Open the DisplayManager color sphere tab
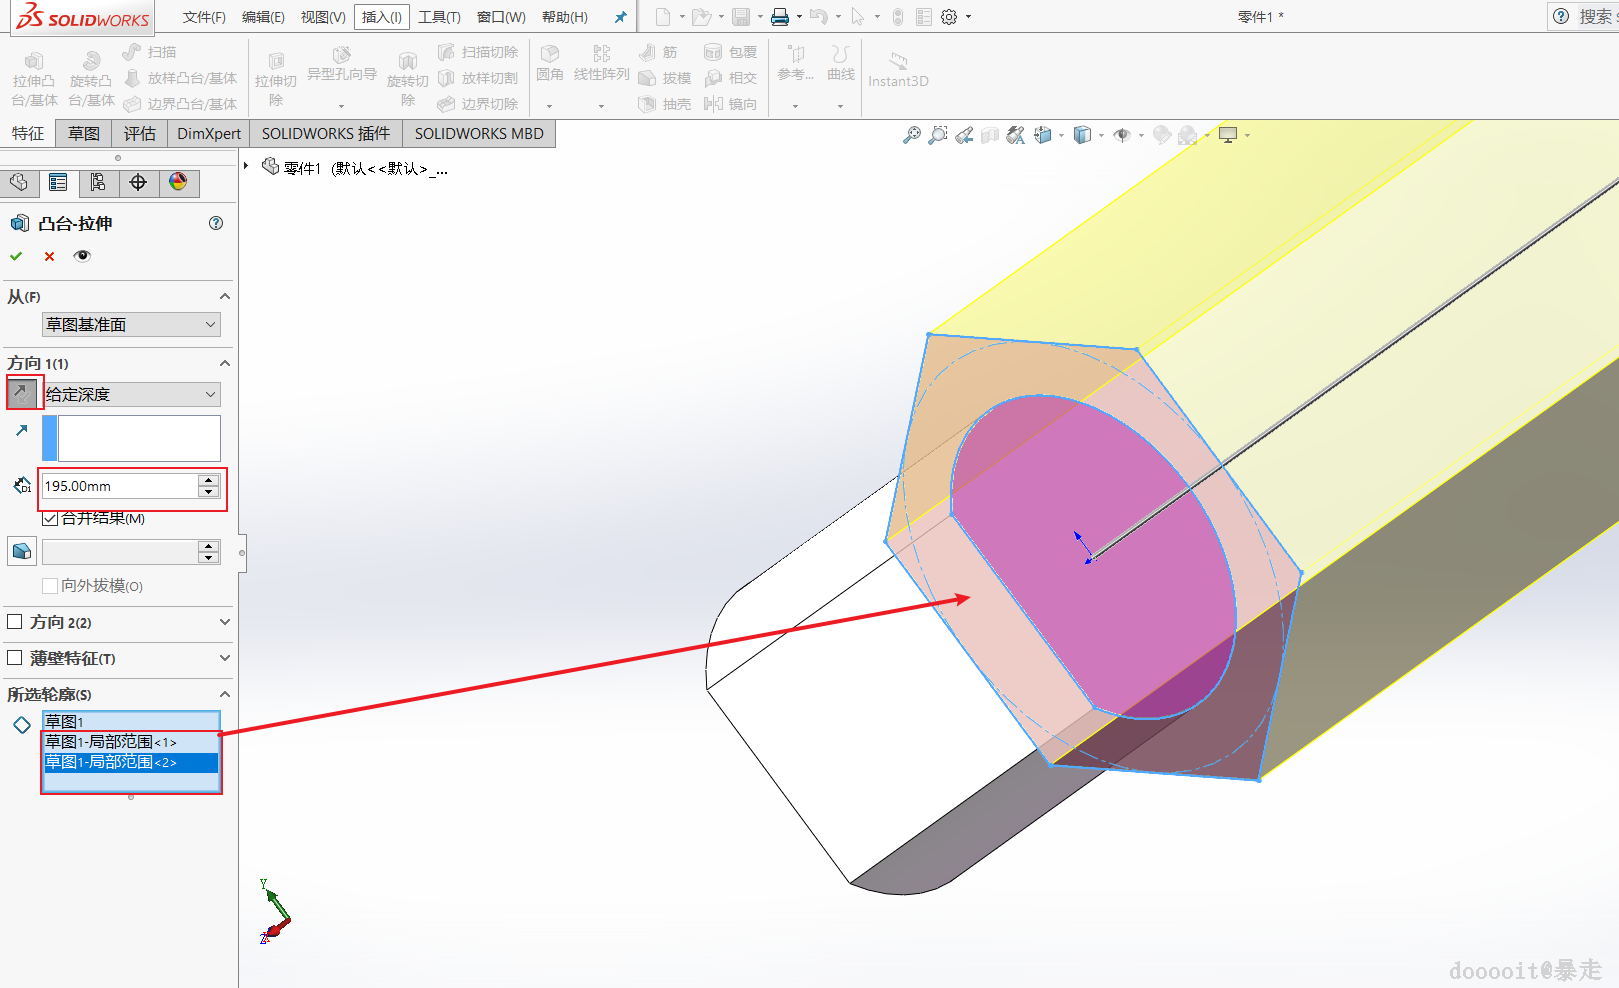This screenshot has height=988, width=1619. 178,182
